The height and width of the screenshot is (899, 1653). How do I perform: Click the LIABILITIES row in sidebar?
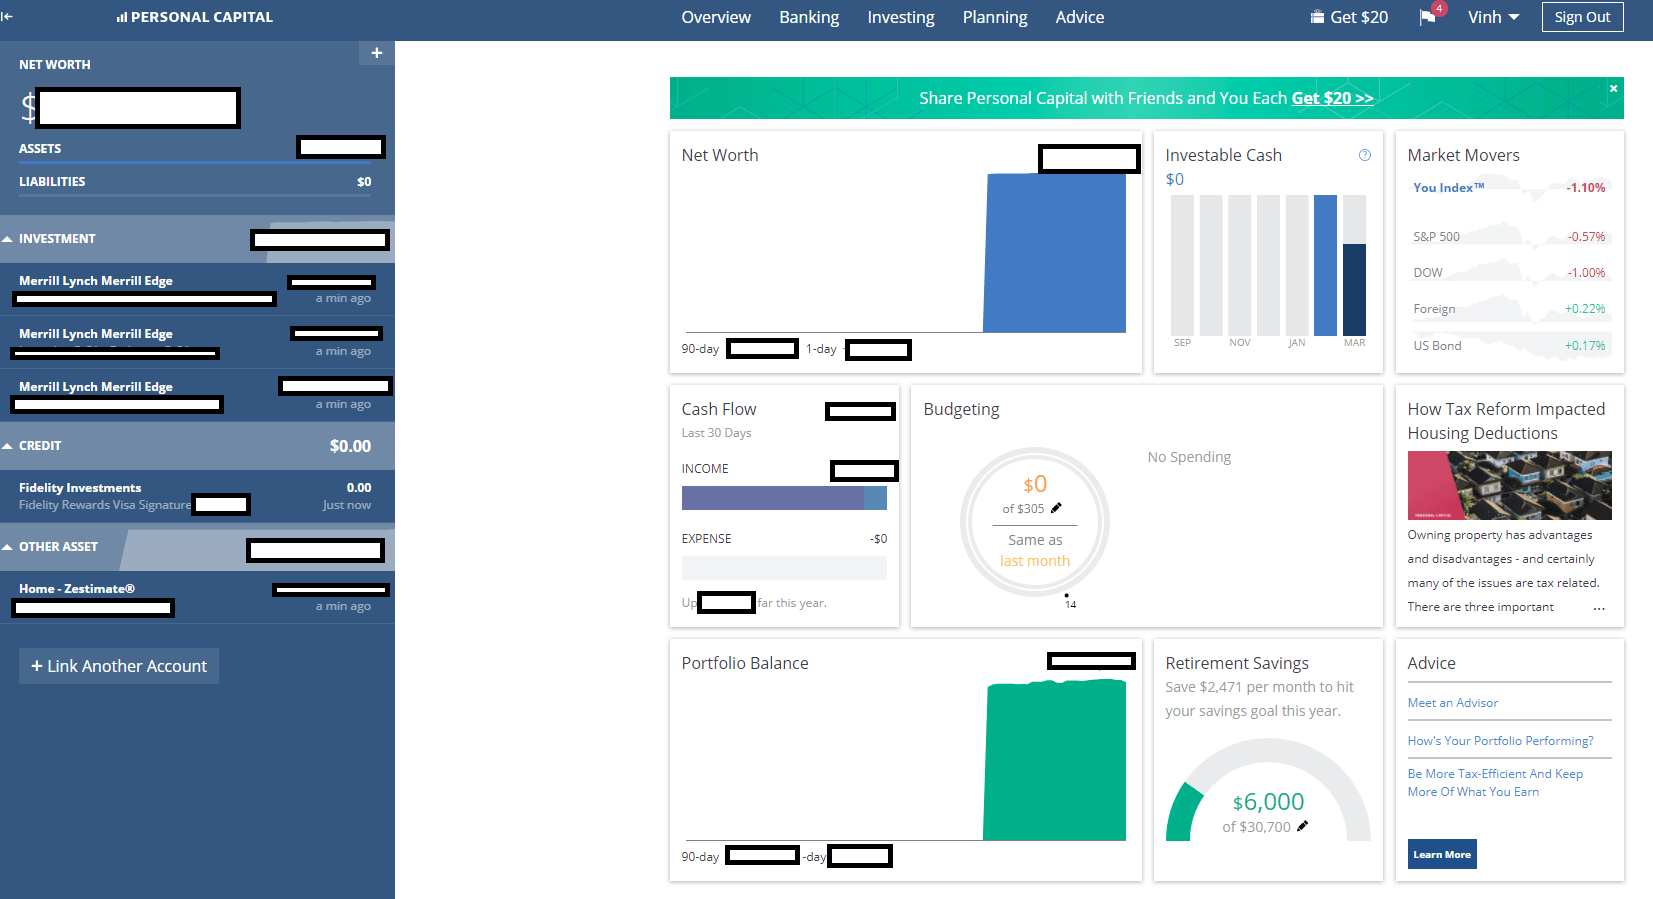click(x=197, y=182)
